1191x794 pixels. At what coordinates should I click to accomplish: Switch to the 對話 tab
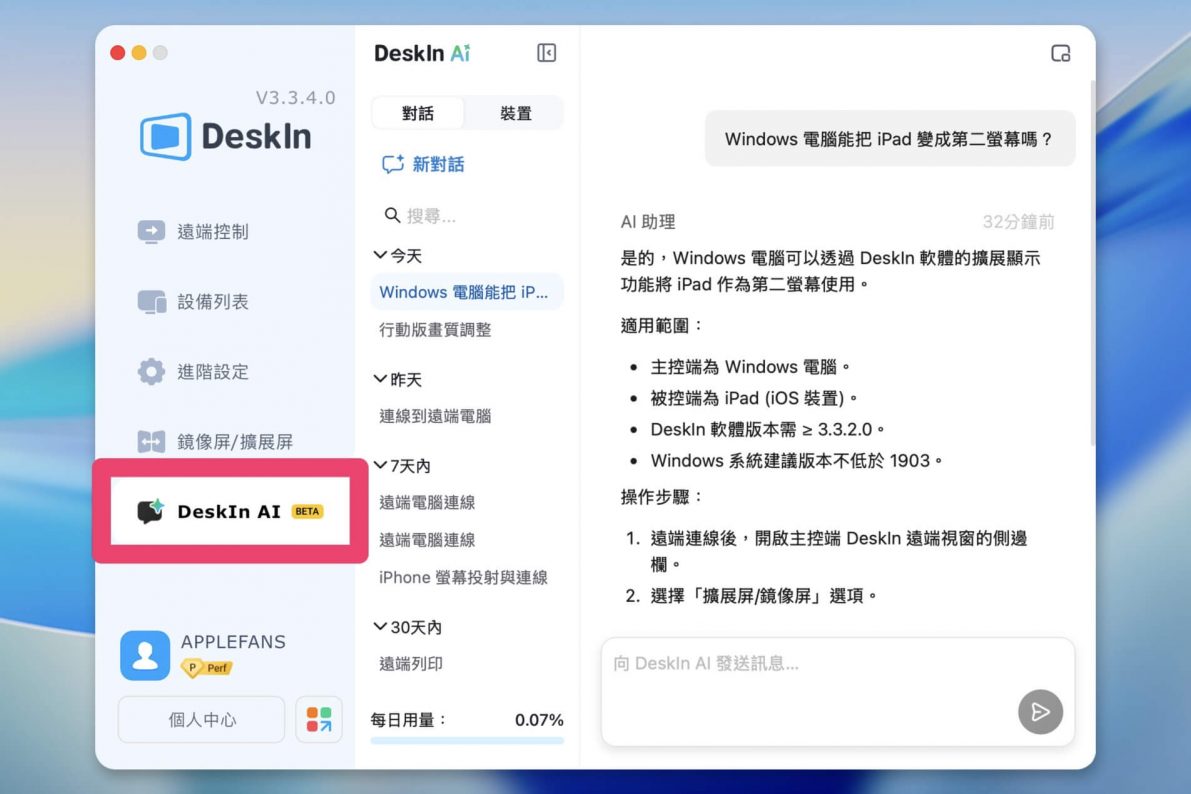coord(418,113)
